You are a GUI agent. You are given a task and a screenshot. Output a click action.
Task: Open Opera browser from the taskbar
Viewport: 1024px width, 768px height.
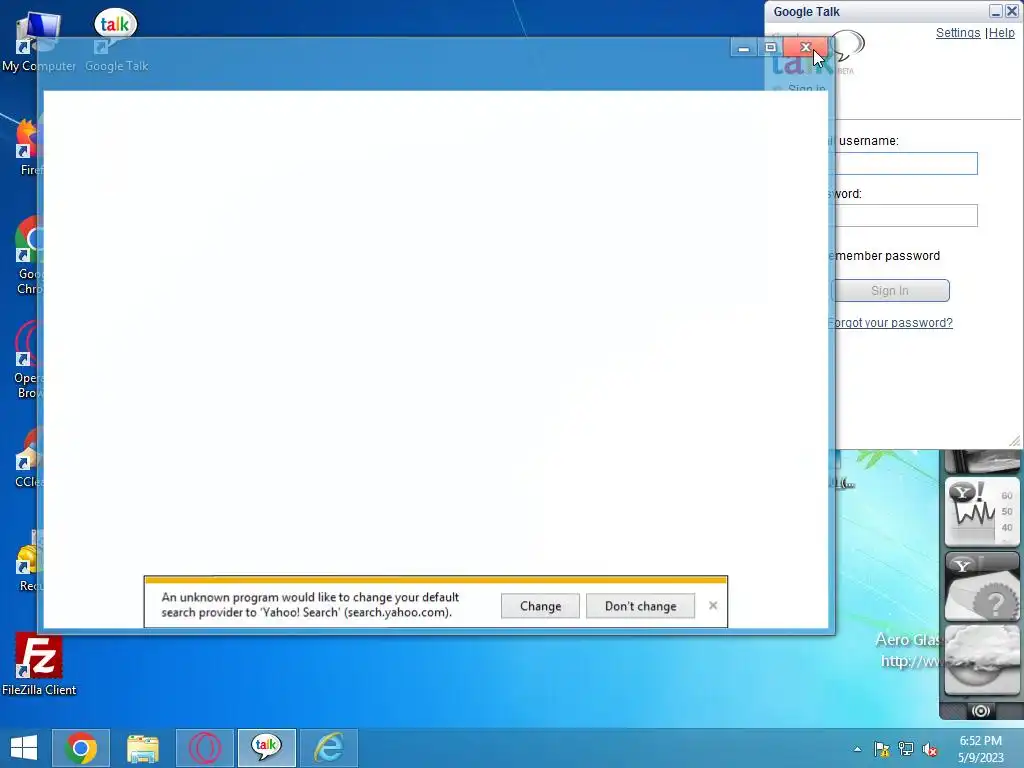(204, 748)
